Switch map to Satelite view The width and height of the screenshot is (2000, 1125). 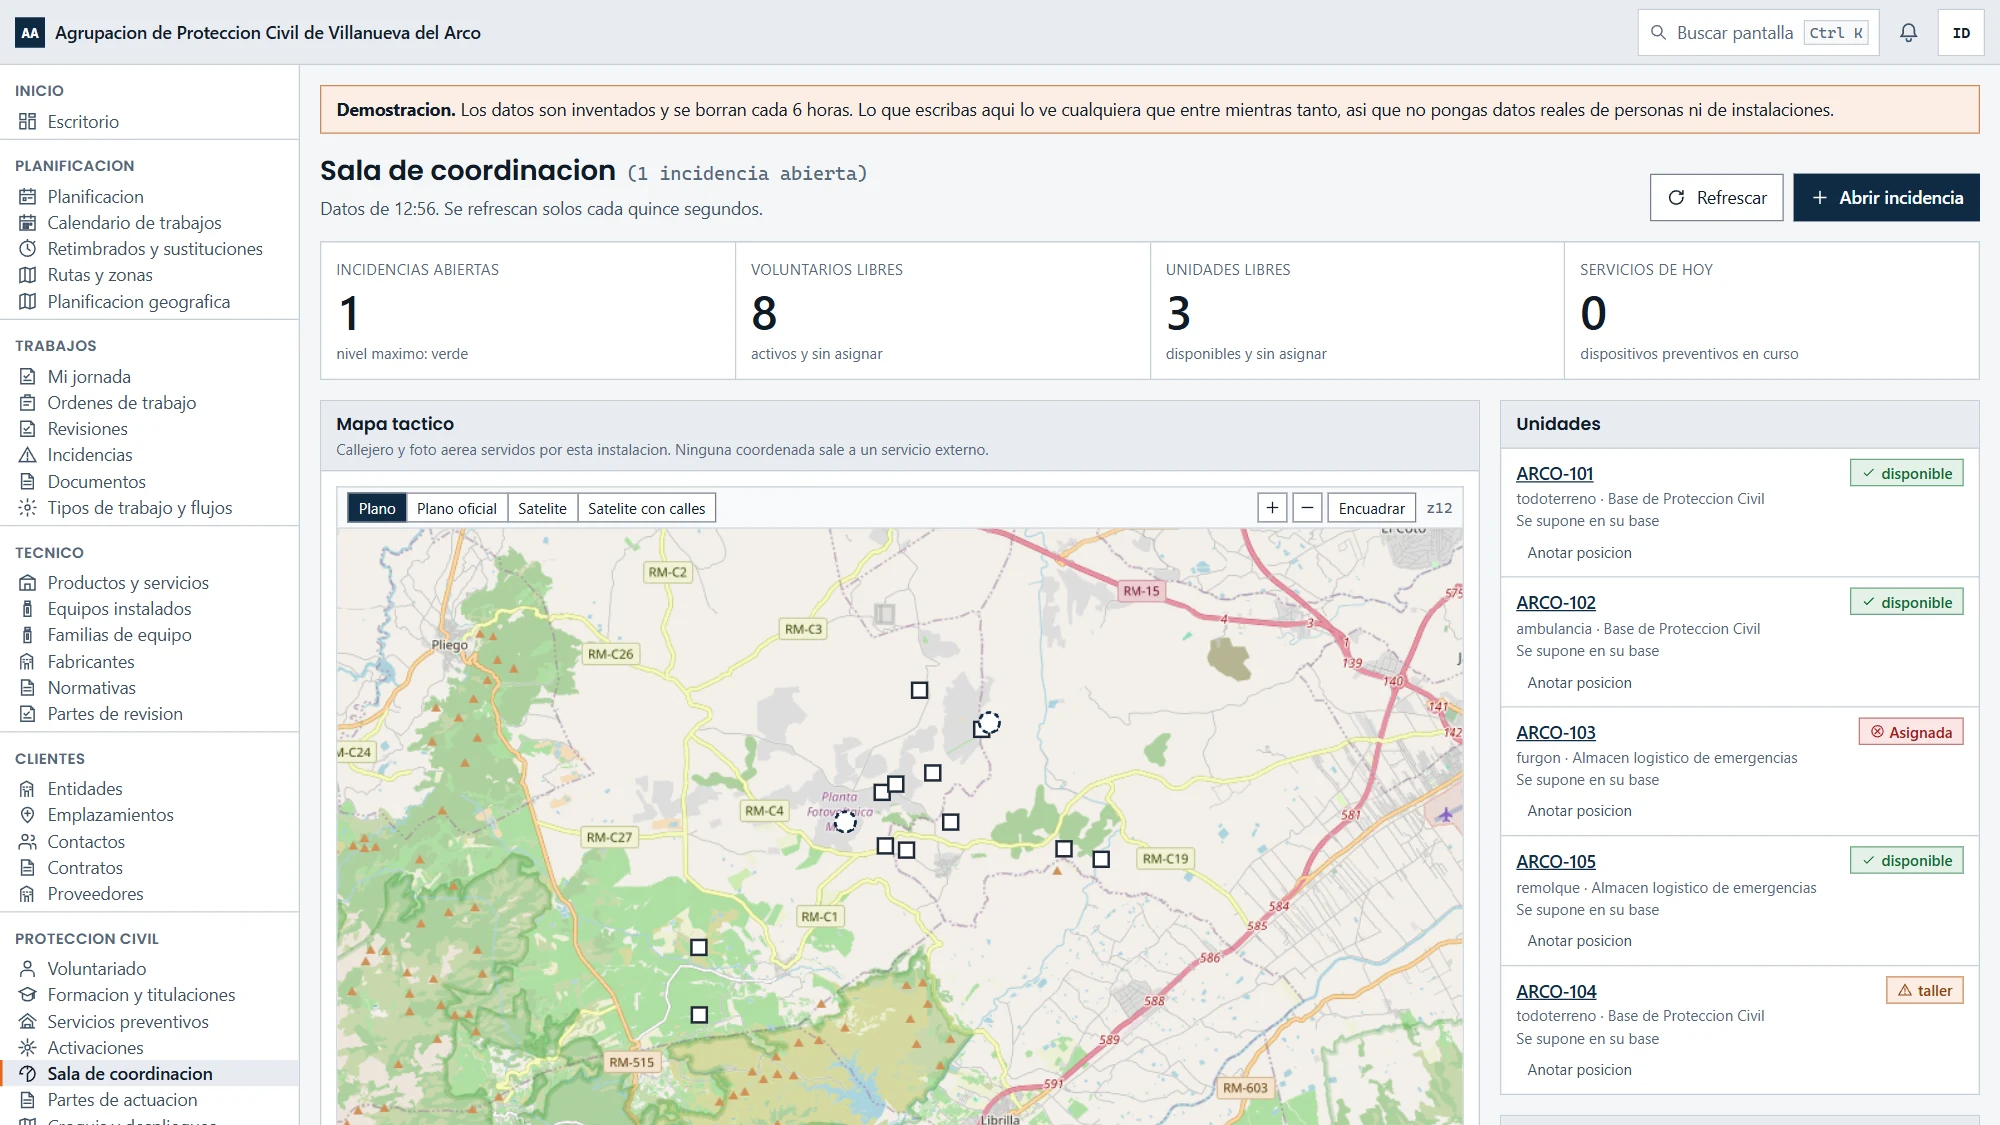(x=542, y=508)
